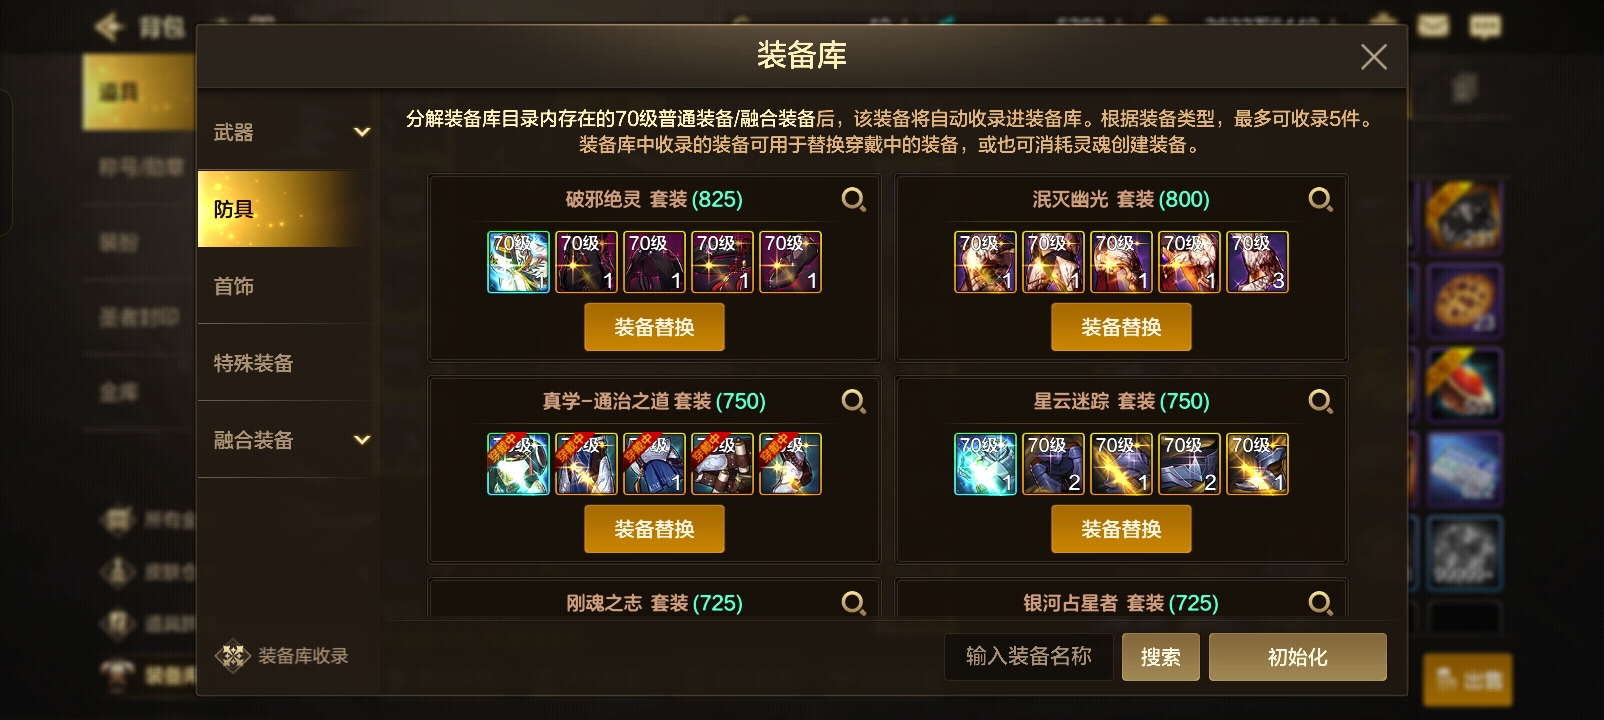Click 装备替换 under 星云迷踪 套装
This screenshot has height=720, width=1604.
1121,529
